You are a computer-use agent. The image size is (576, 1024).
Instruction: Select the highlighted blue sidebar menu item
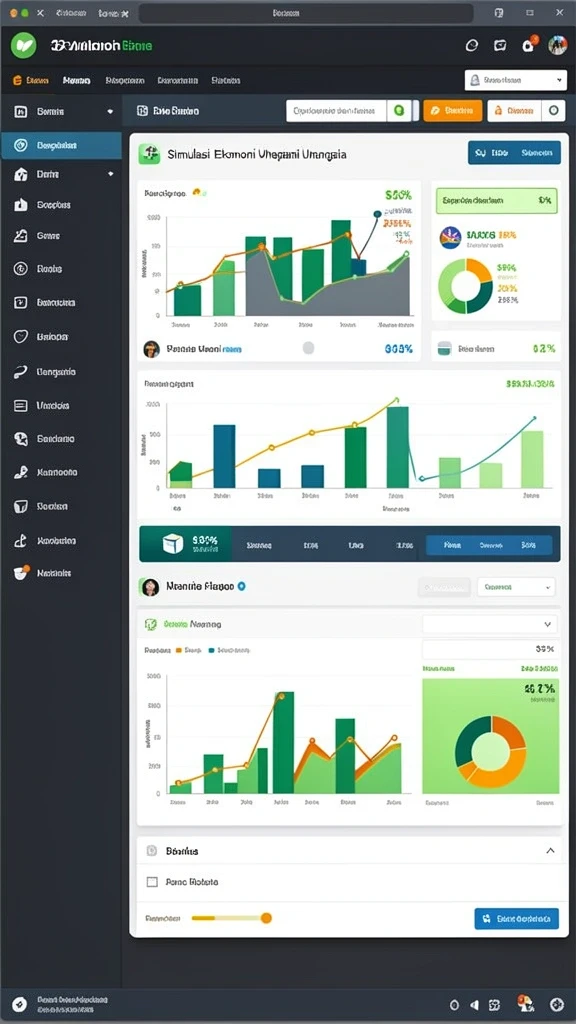61,146
